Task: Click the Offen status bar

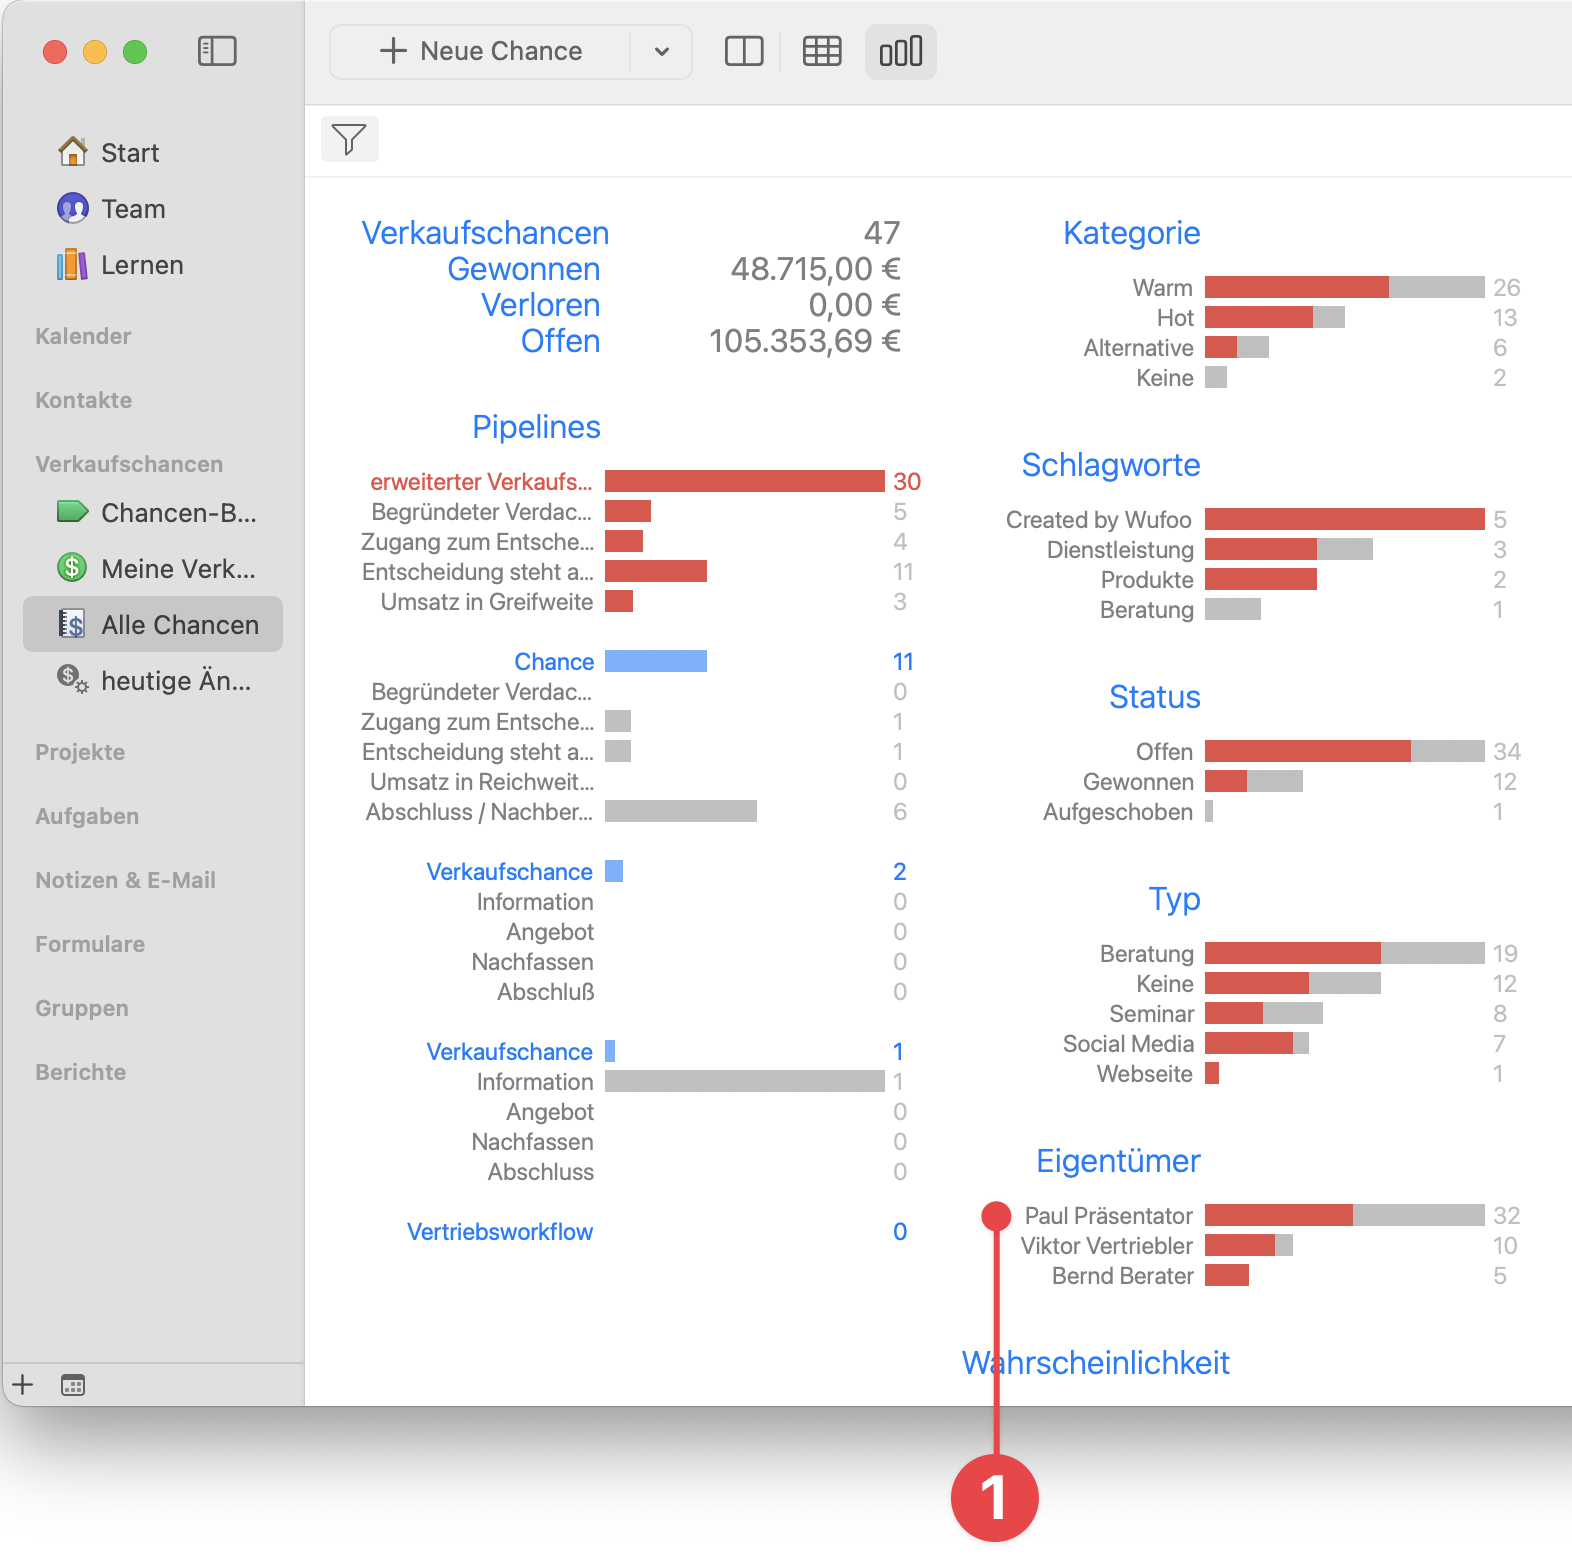Action: click(x=1344, y=752)
